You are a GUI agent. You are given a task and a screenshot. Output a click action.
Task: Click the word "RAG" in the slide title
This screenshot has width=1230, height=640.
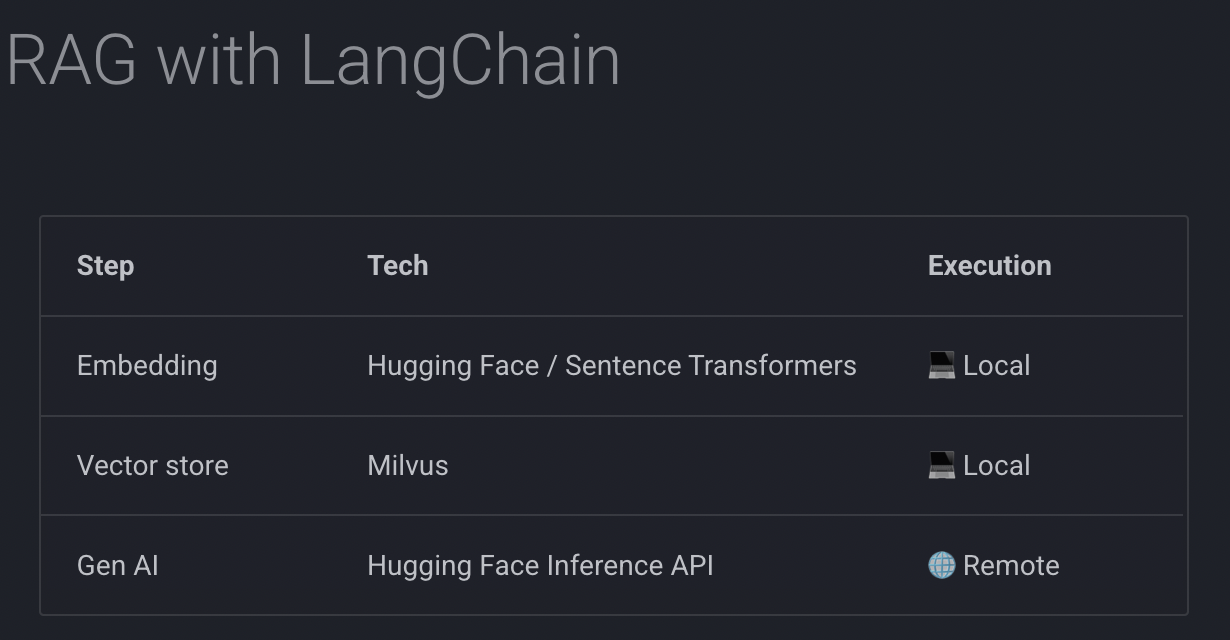(72, 60)
